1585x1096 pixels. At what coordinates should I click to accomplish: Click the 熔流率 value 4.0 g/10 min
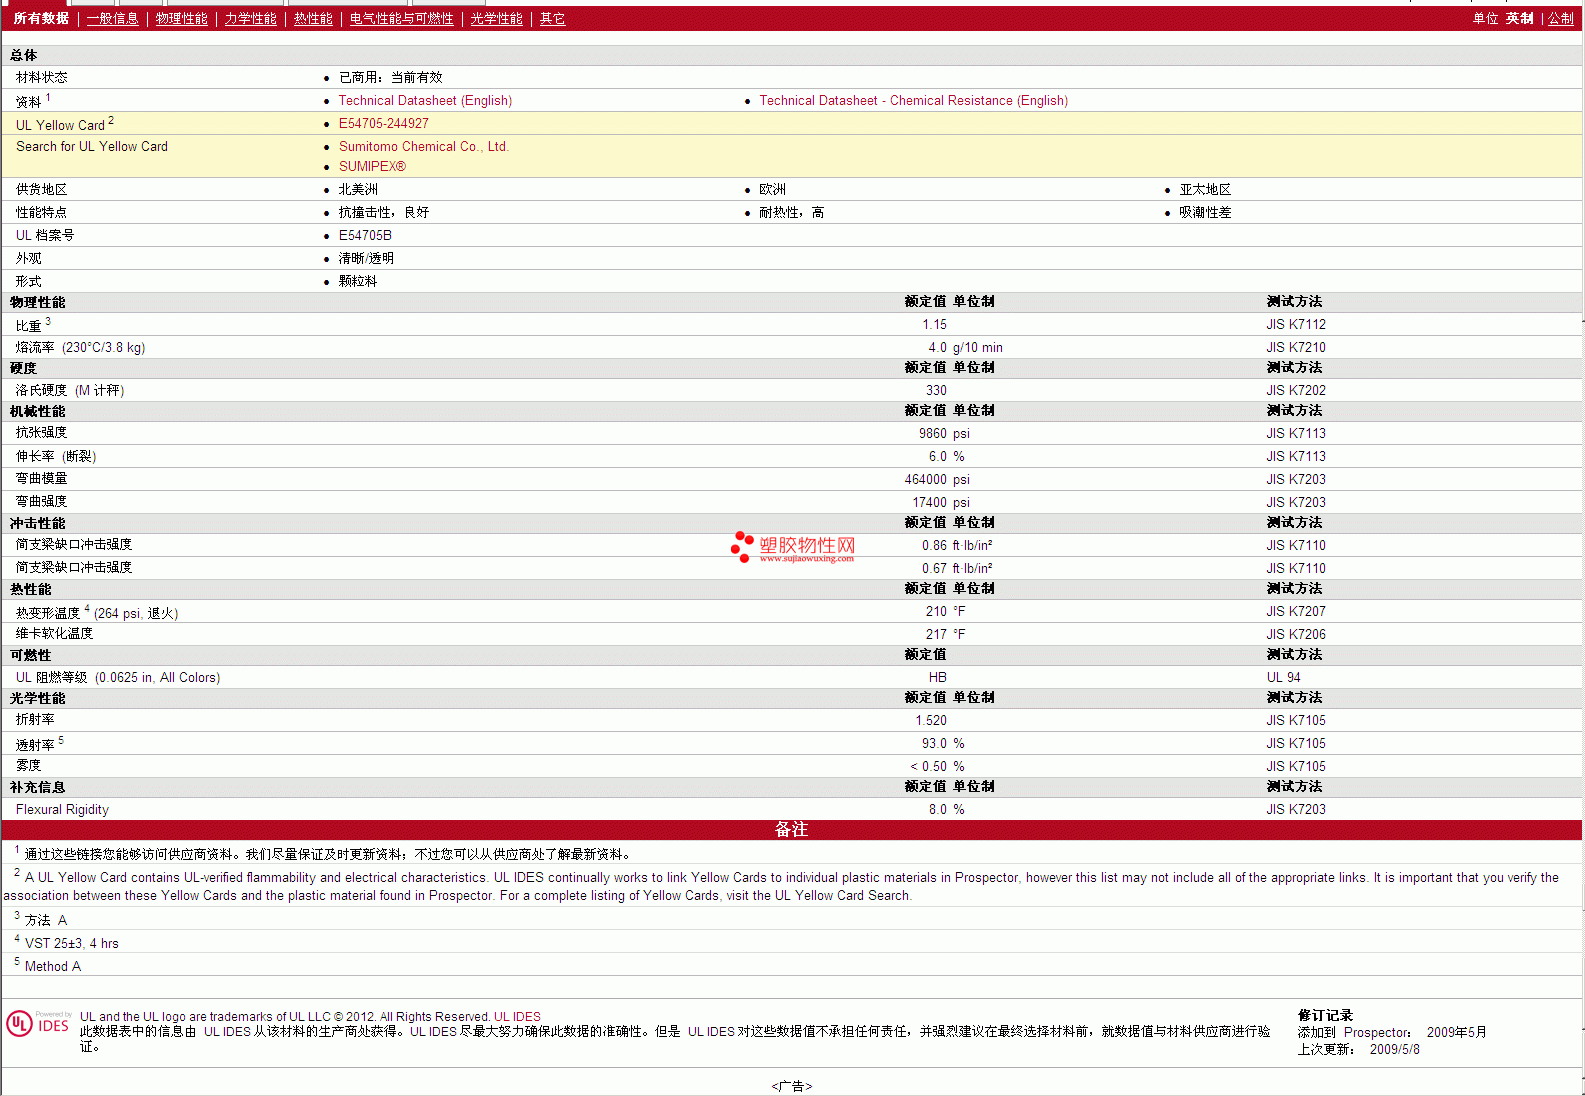tap(964, 348)
